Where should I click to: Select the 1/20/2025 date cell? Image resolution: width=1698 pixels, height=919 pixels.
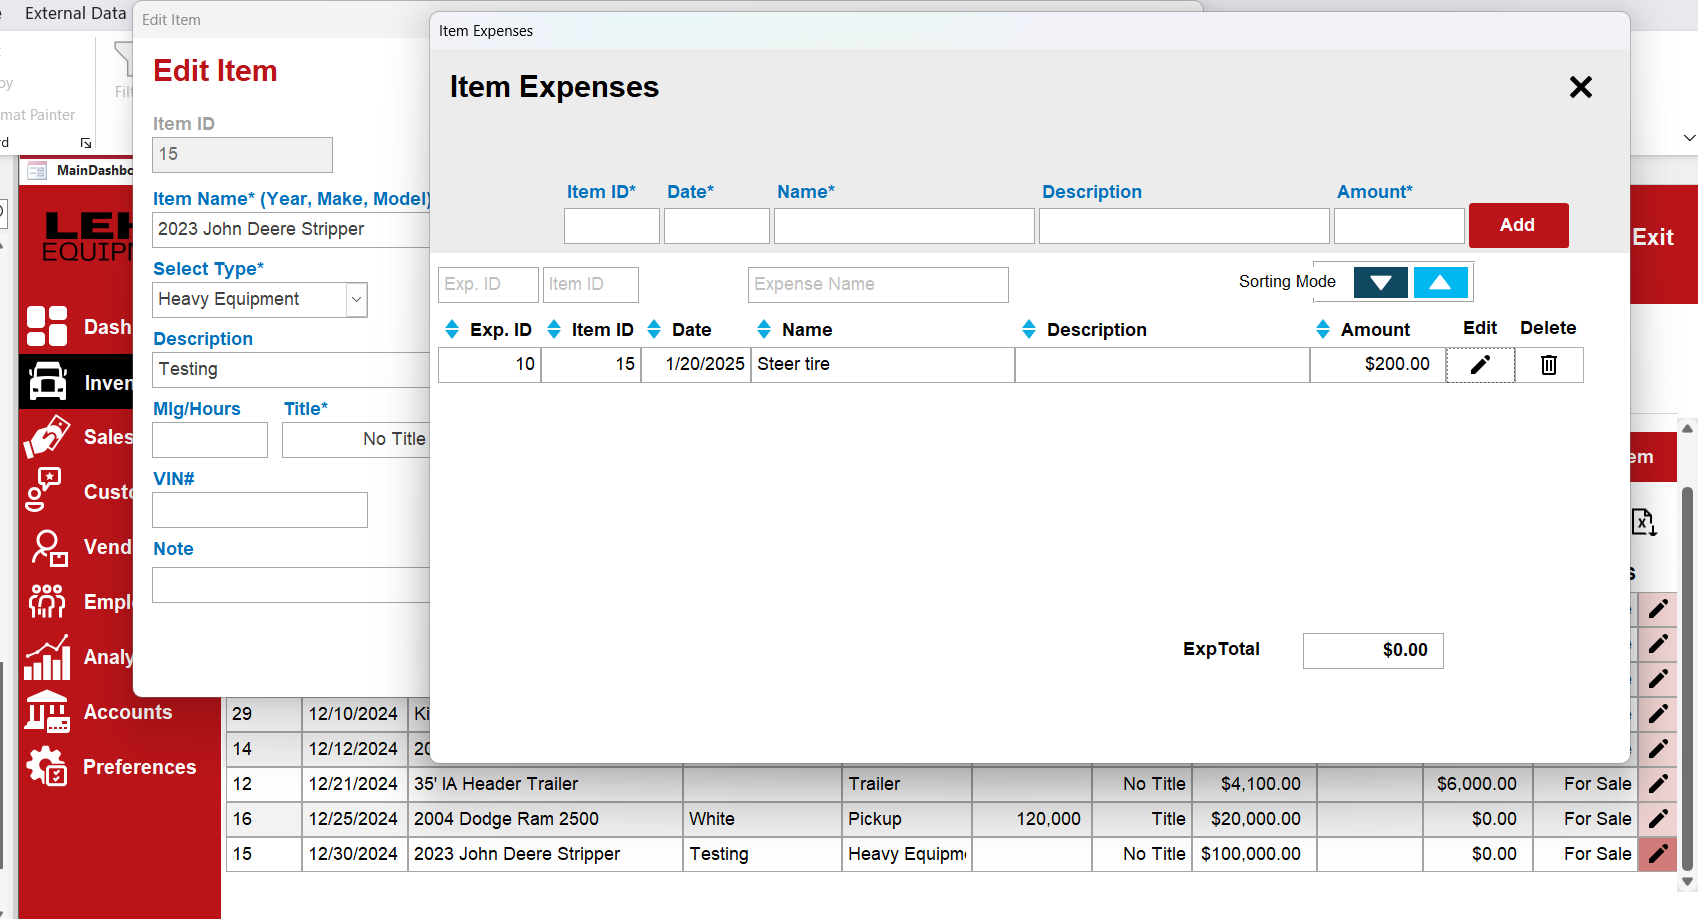696,365
